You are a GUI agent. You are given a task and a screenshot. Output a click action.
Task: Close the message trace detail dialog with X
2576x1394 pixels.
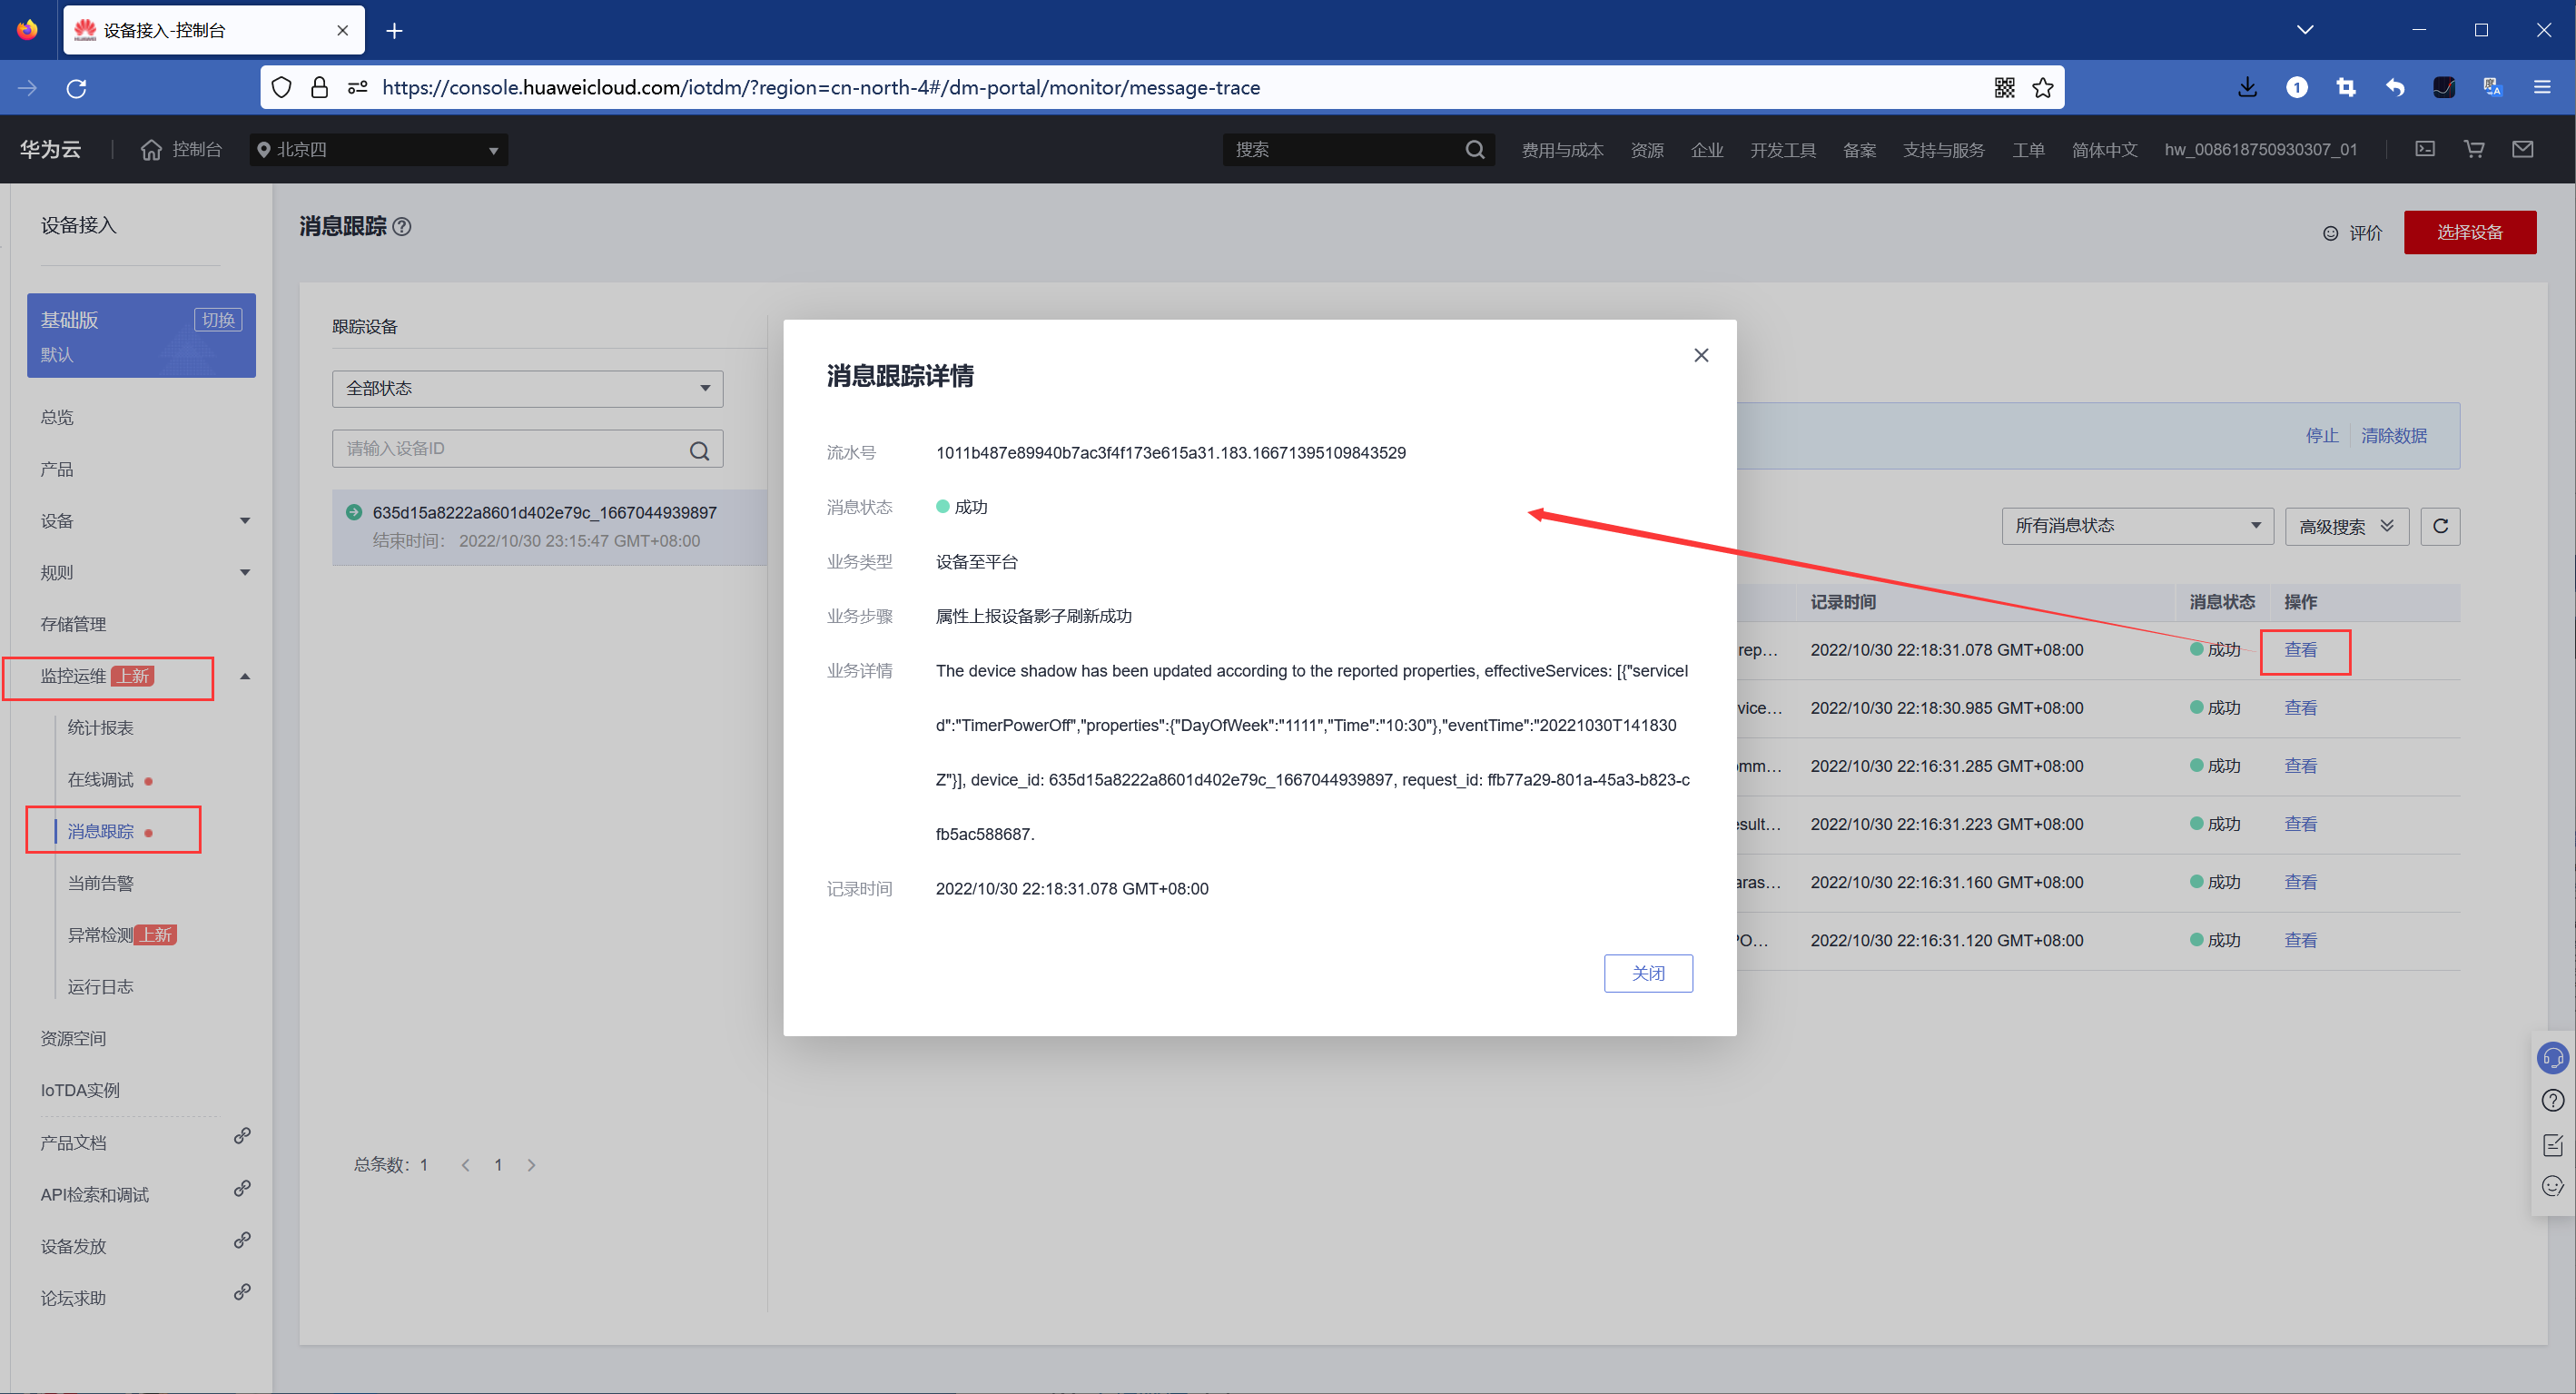tap(1700, 355)
